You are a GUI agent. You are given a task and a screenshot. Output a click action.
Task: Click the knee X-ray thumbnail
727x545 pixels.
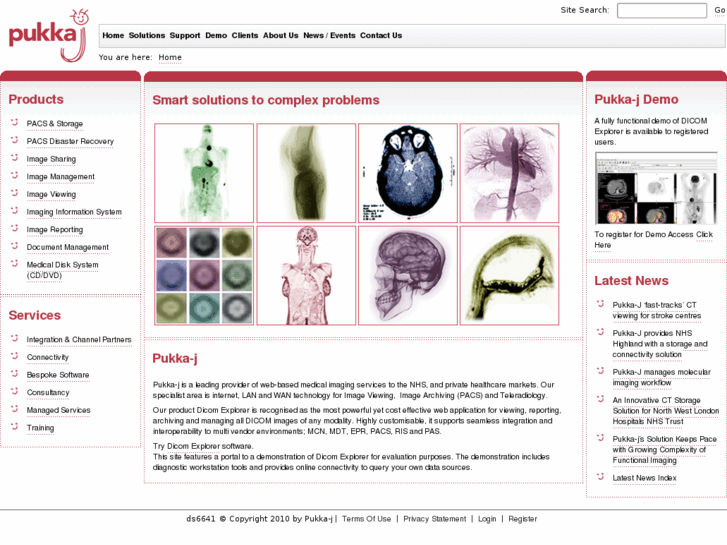[306, 173]
